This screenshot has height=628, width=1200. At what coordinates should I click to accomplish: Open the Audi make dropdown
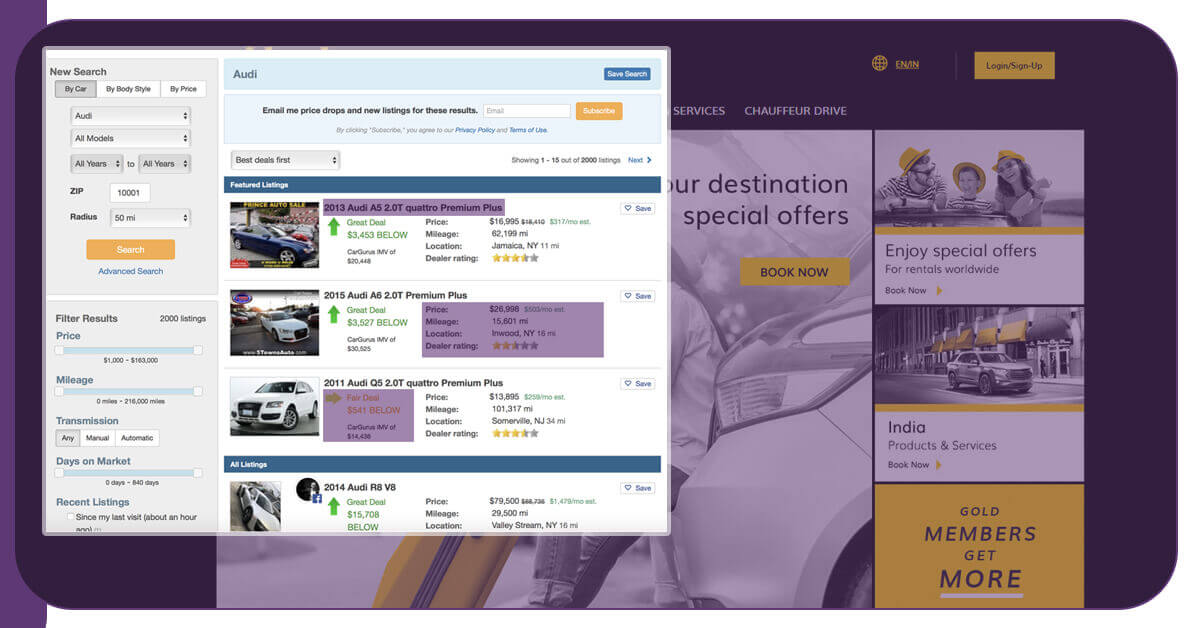pyautogui.click(x=131, y=116)
